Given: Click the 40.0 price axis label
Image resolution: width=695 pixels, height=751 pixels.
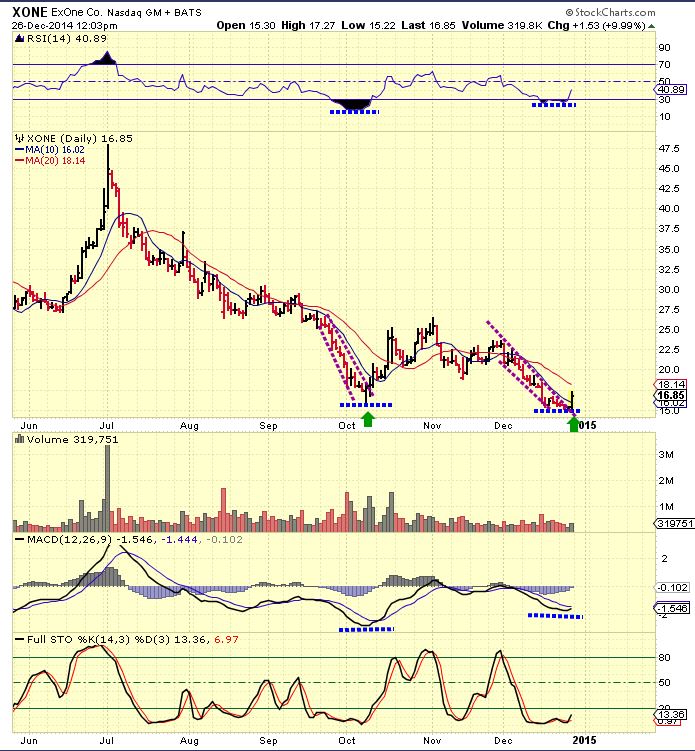Looking at the screenshot, I should coord(669,209).
